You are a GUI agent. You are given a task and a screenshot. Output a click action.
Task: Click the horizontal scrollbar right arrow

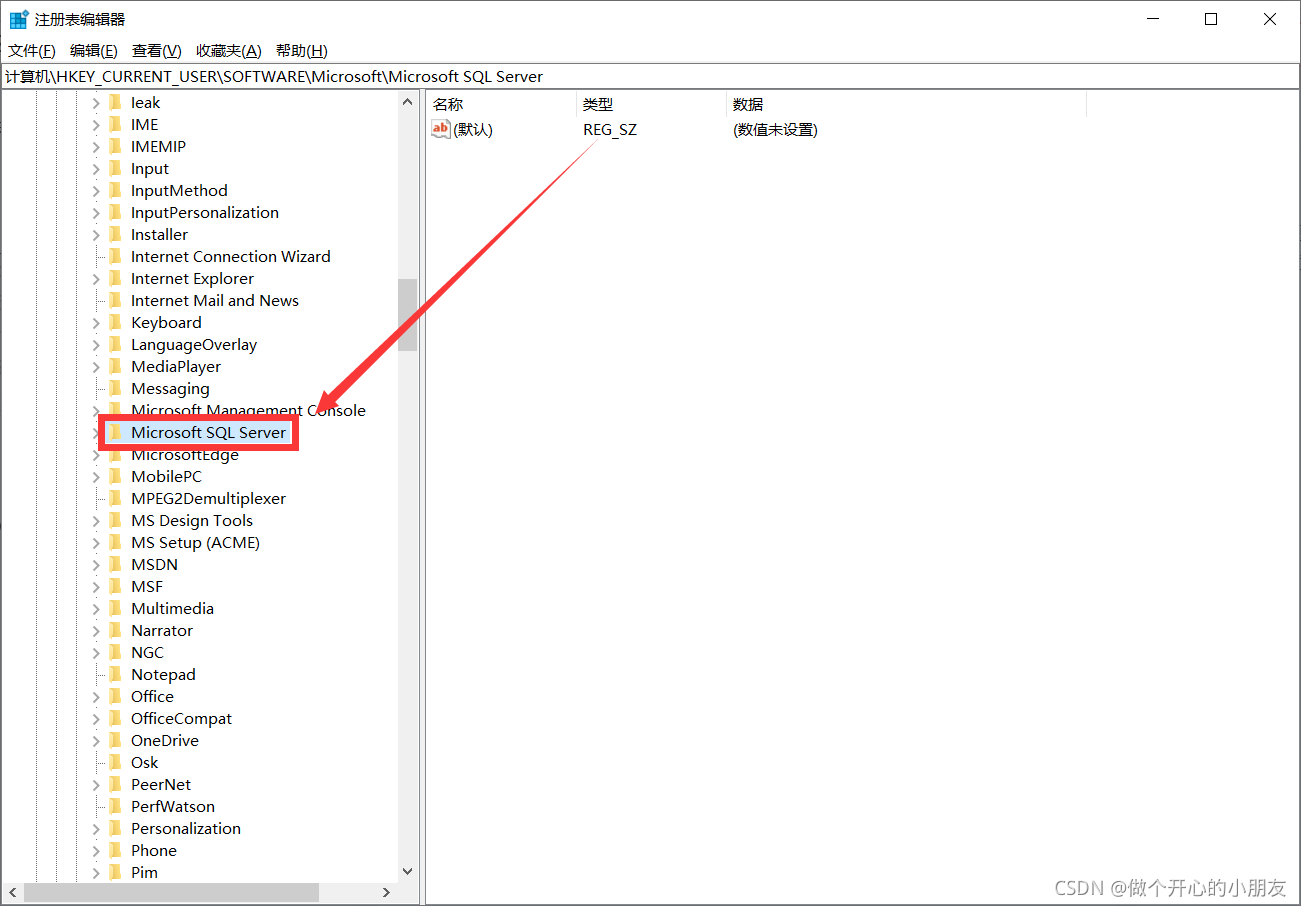tap(387, 892)
